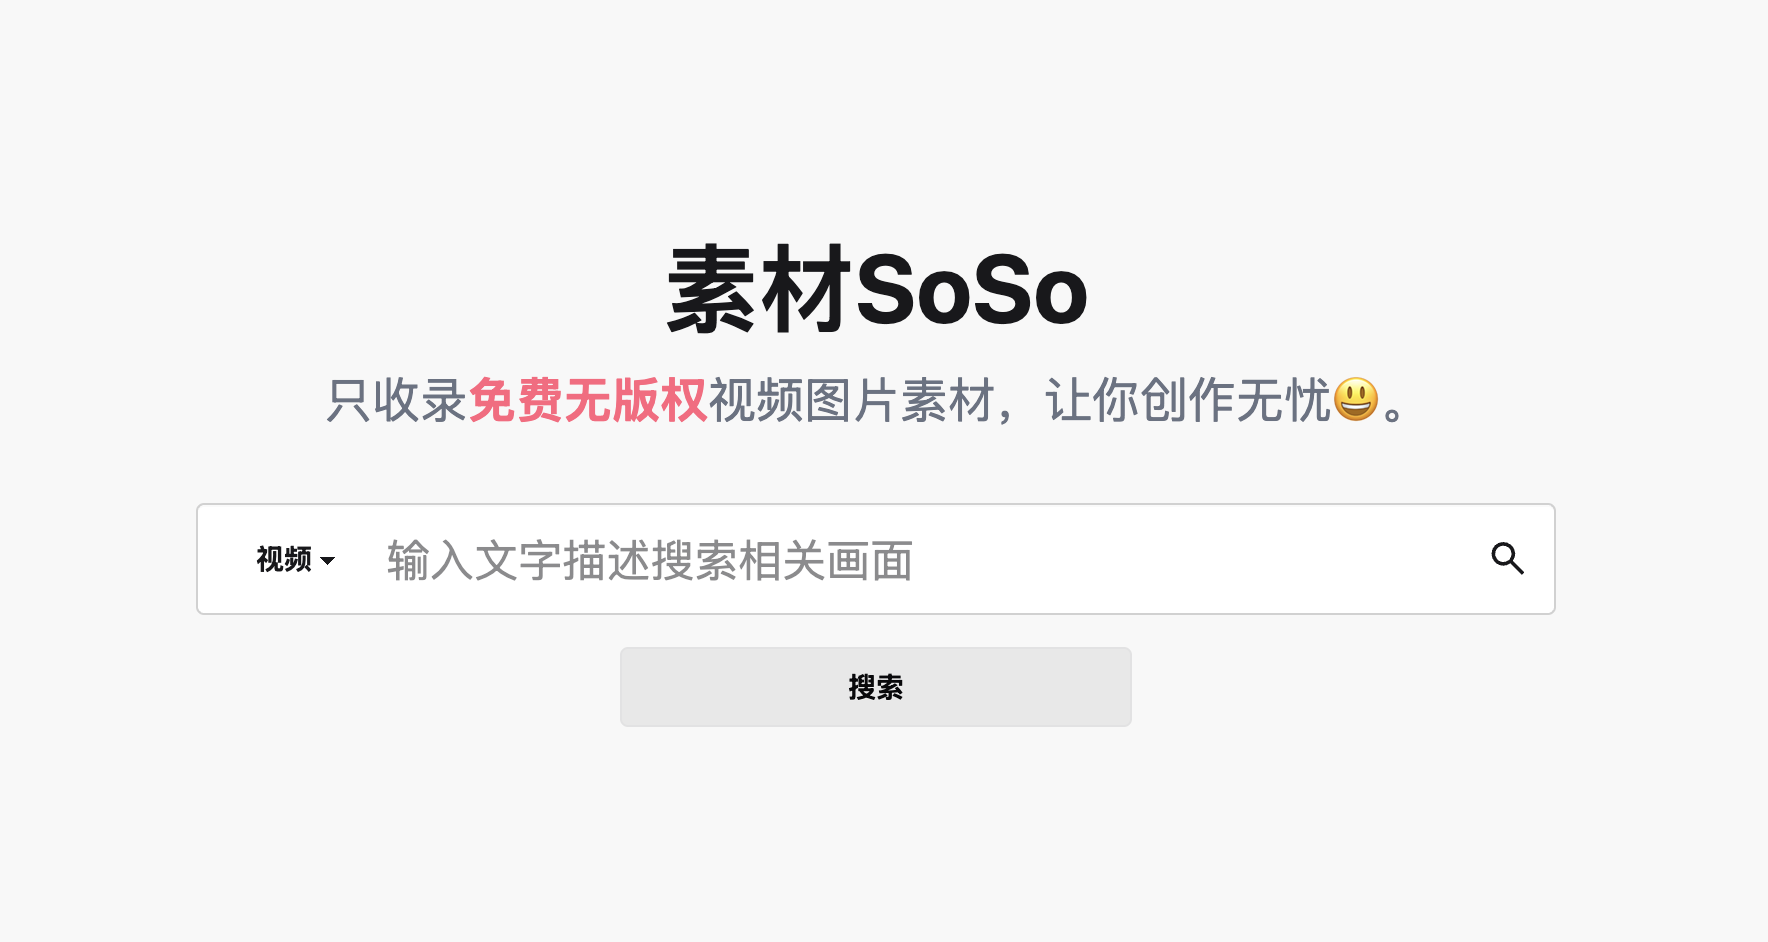Click the 素材SoSo site title
Image resolution: width=1768 pixels, height=942 pixels.
click(x=877, y=290)
